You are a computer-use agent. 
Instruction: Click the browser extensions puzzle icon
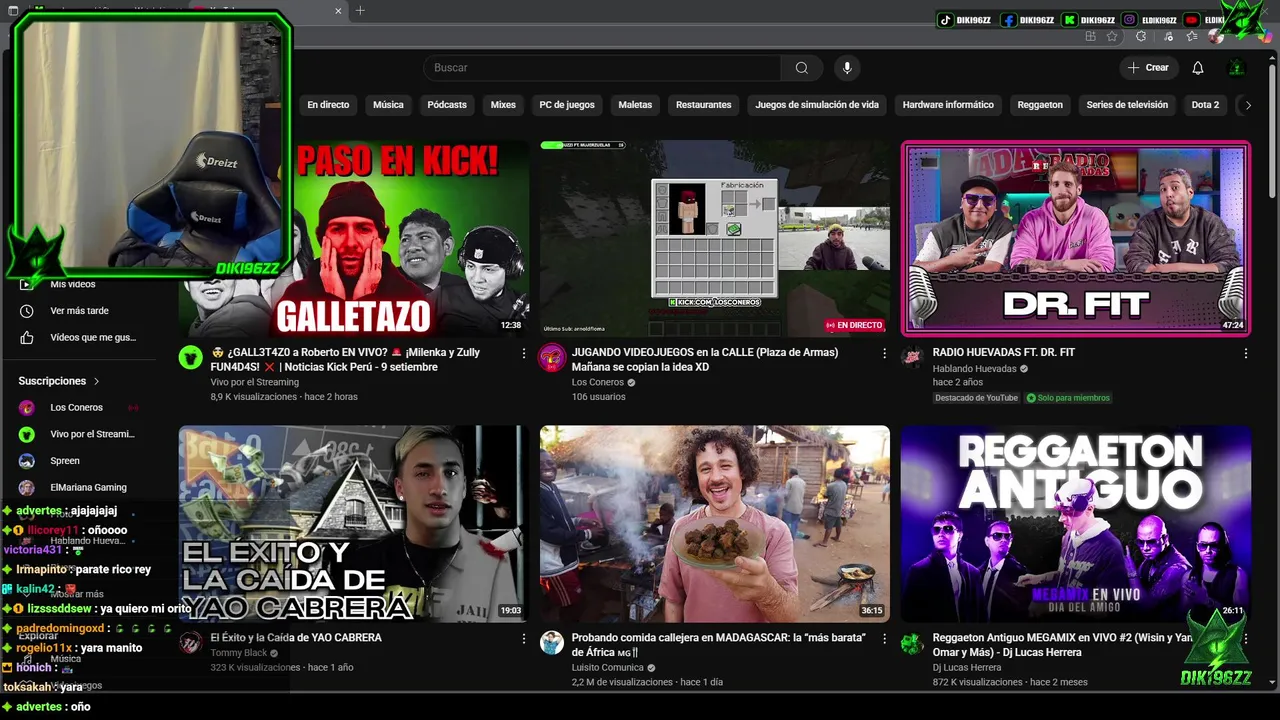pyautogui.click(x=1141, y=37)
